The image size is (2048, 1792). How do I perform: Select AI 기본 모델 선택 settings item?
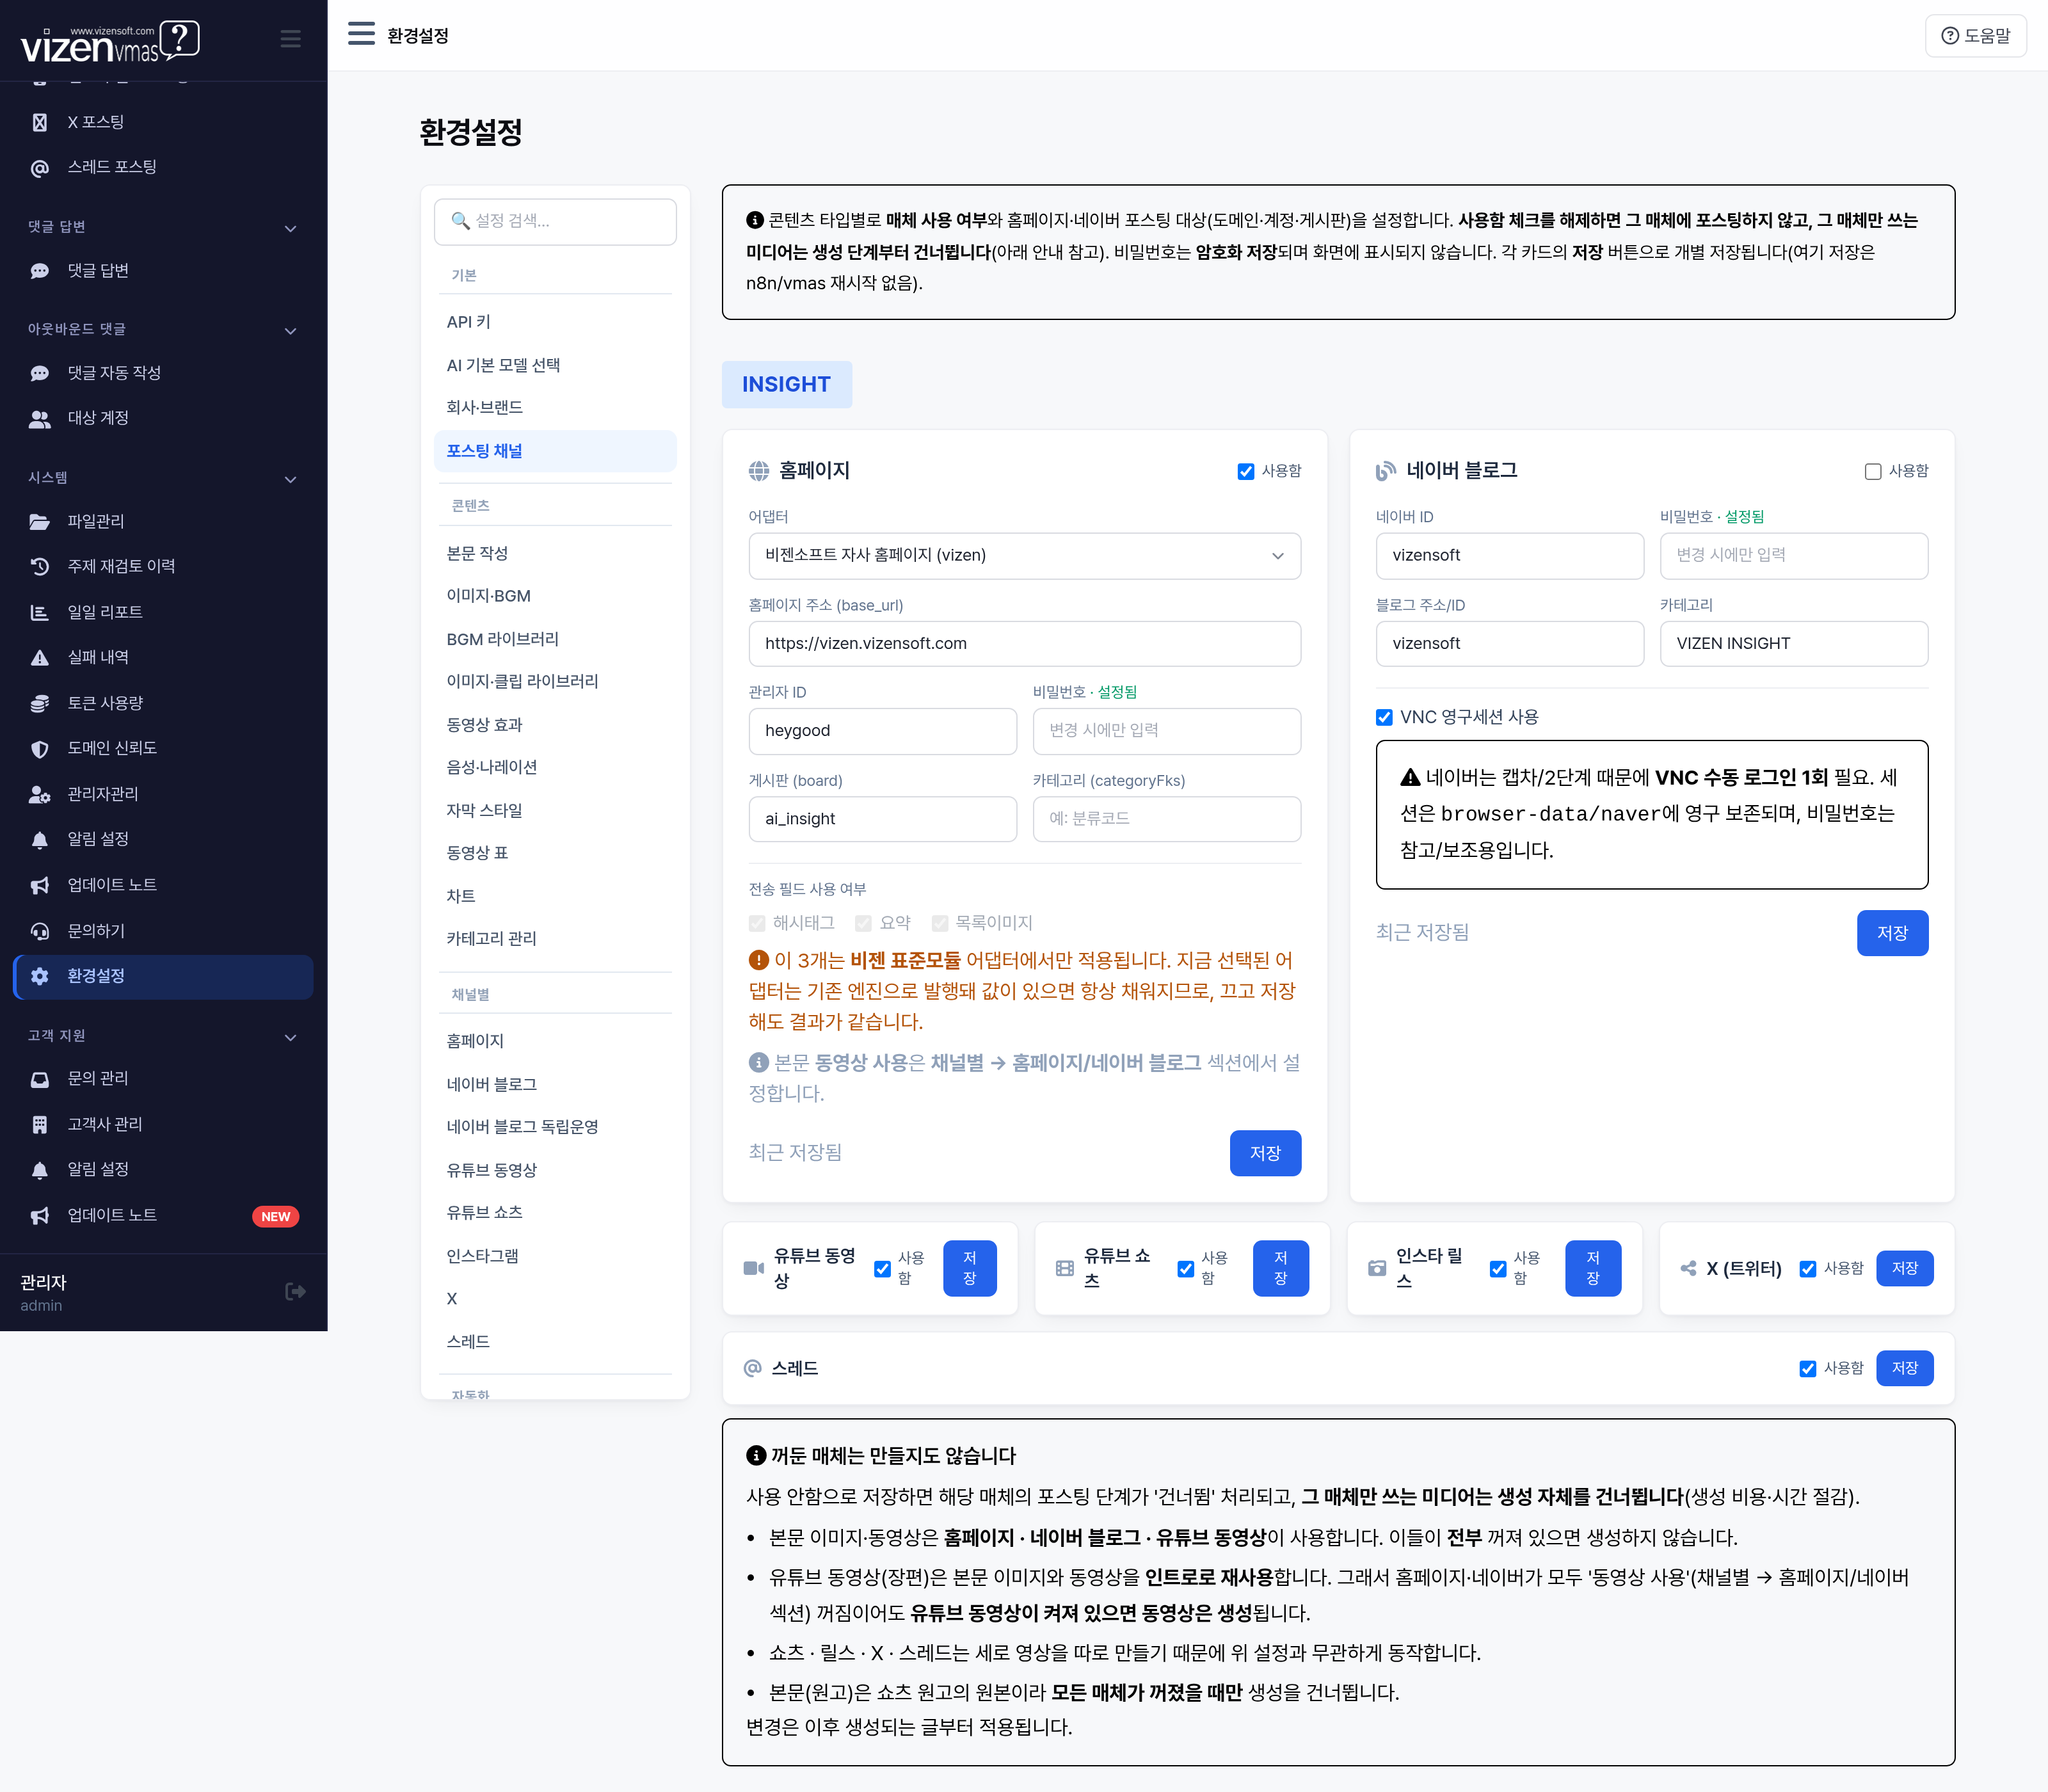coord(555,365)
